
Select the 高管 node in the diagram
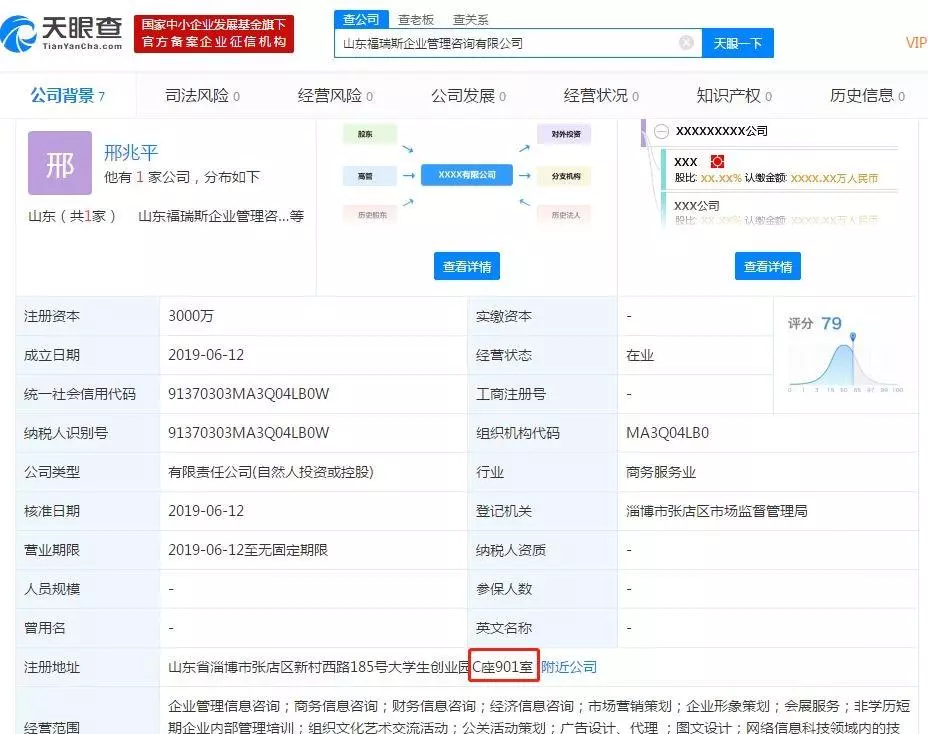(369, 176)
